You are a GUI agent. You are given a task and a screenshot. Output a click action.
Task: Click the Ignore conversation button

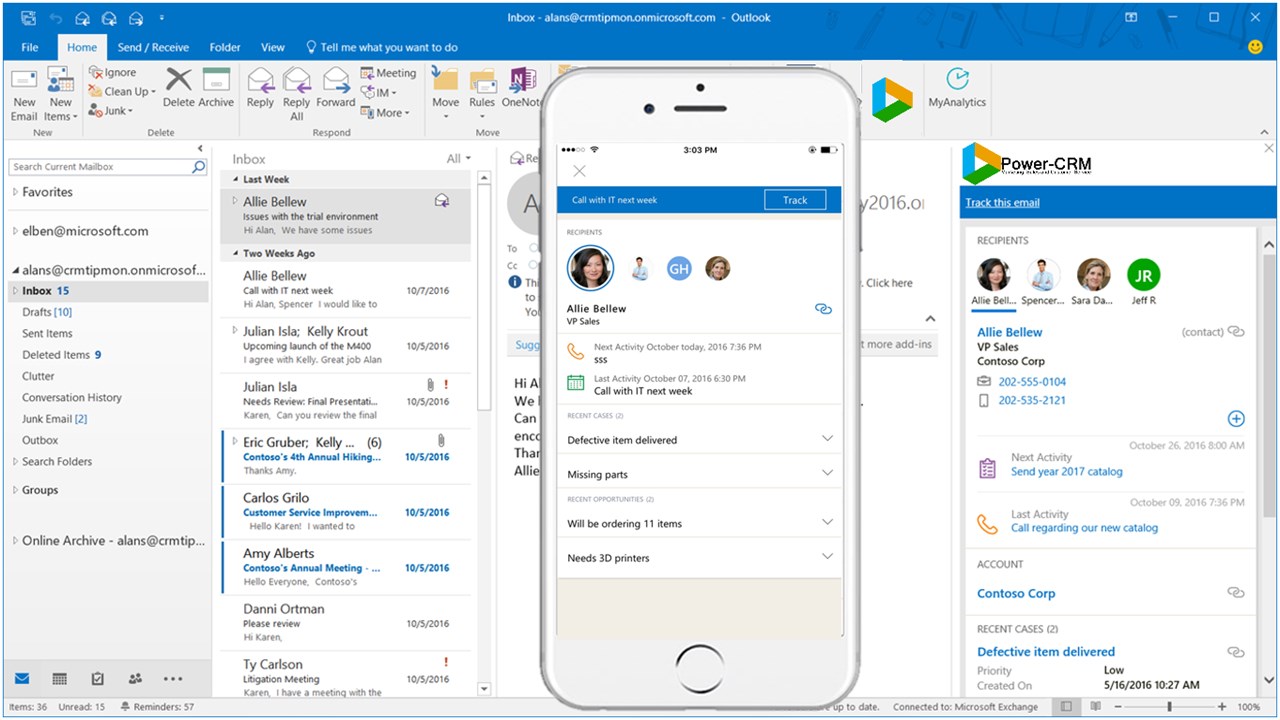(x=113, y=72)
